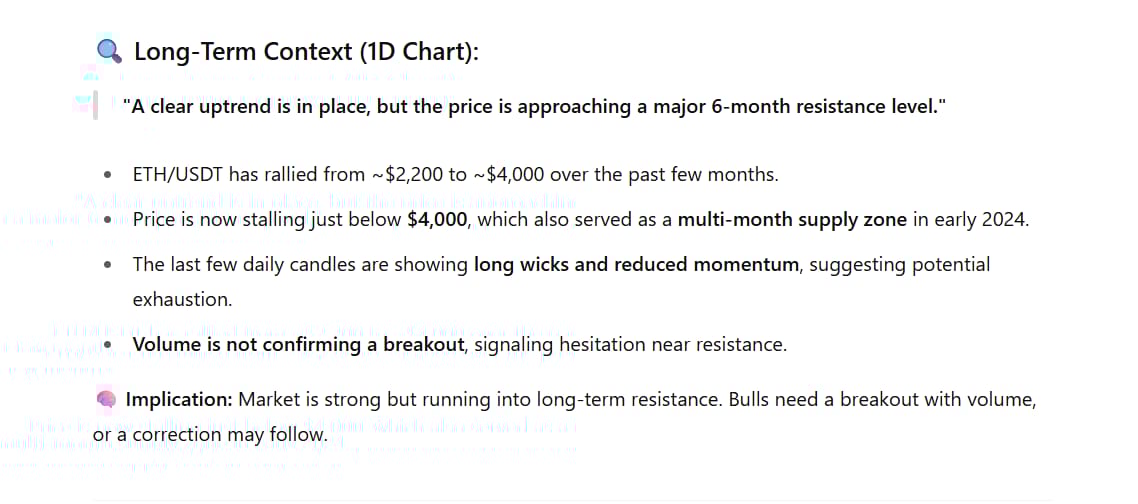Click the bullet point before "Price is now stalling"
Image resolution: width=1138 pixels, height=504 pixels.
click(x=107, y=220)
